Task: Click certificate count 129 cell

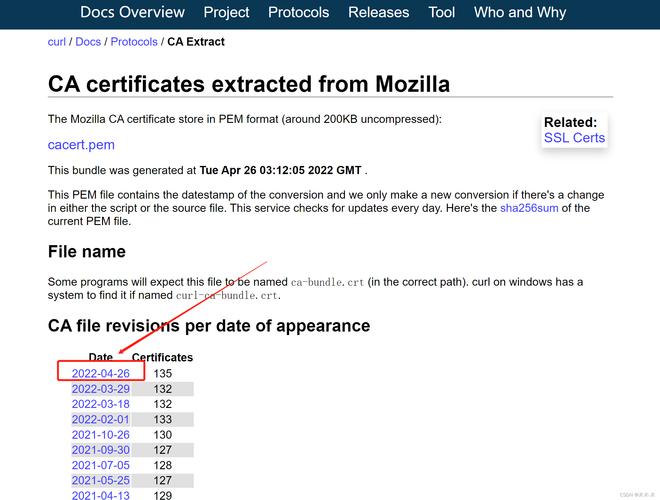Action: click(x=162, y=495)
